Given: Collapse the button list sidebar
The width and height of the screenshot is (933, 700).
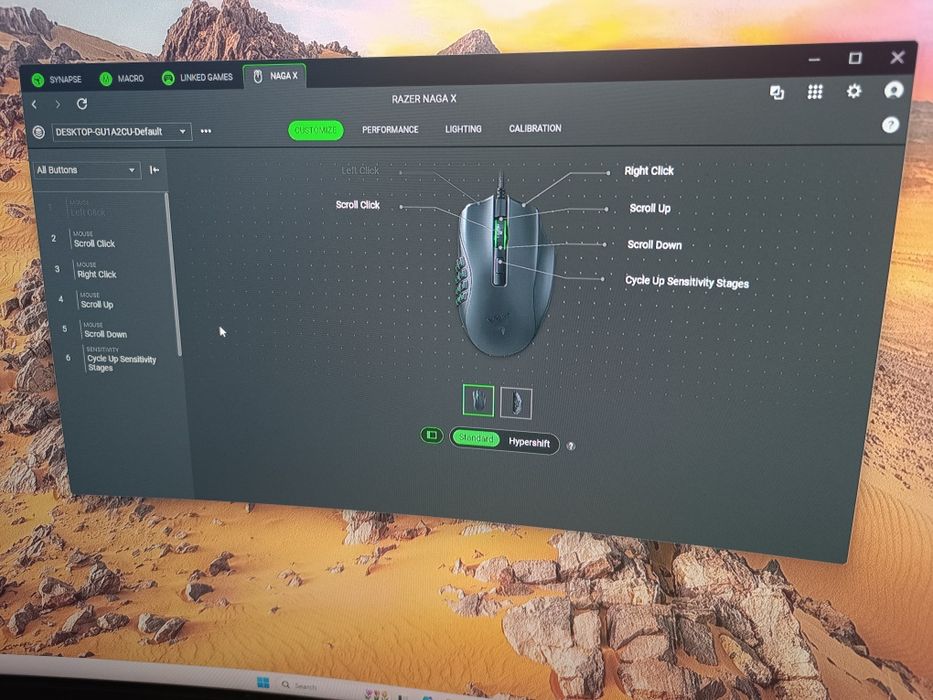Looking at the screenshot, I should [154, 170].
